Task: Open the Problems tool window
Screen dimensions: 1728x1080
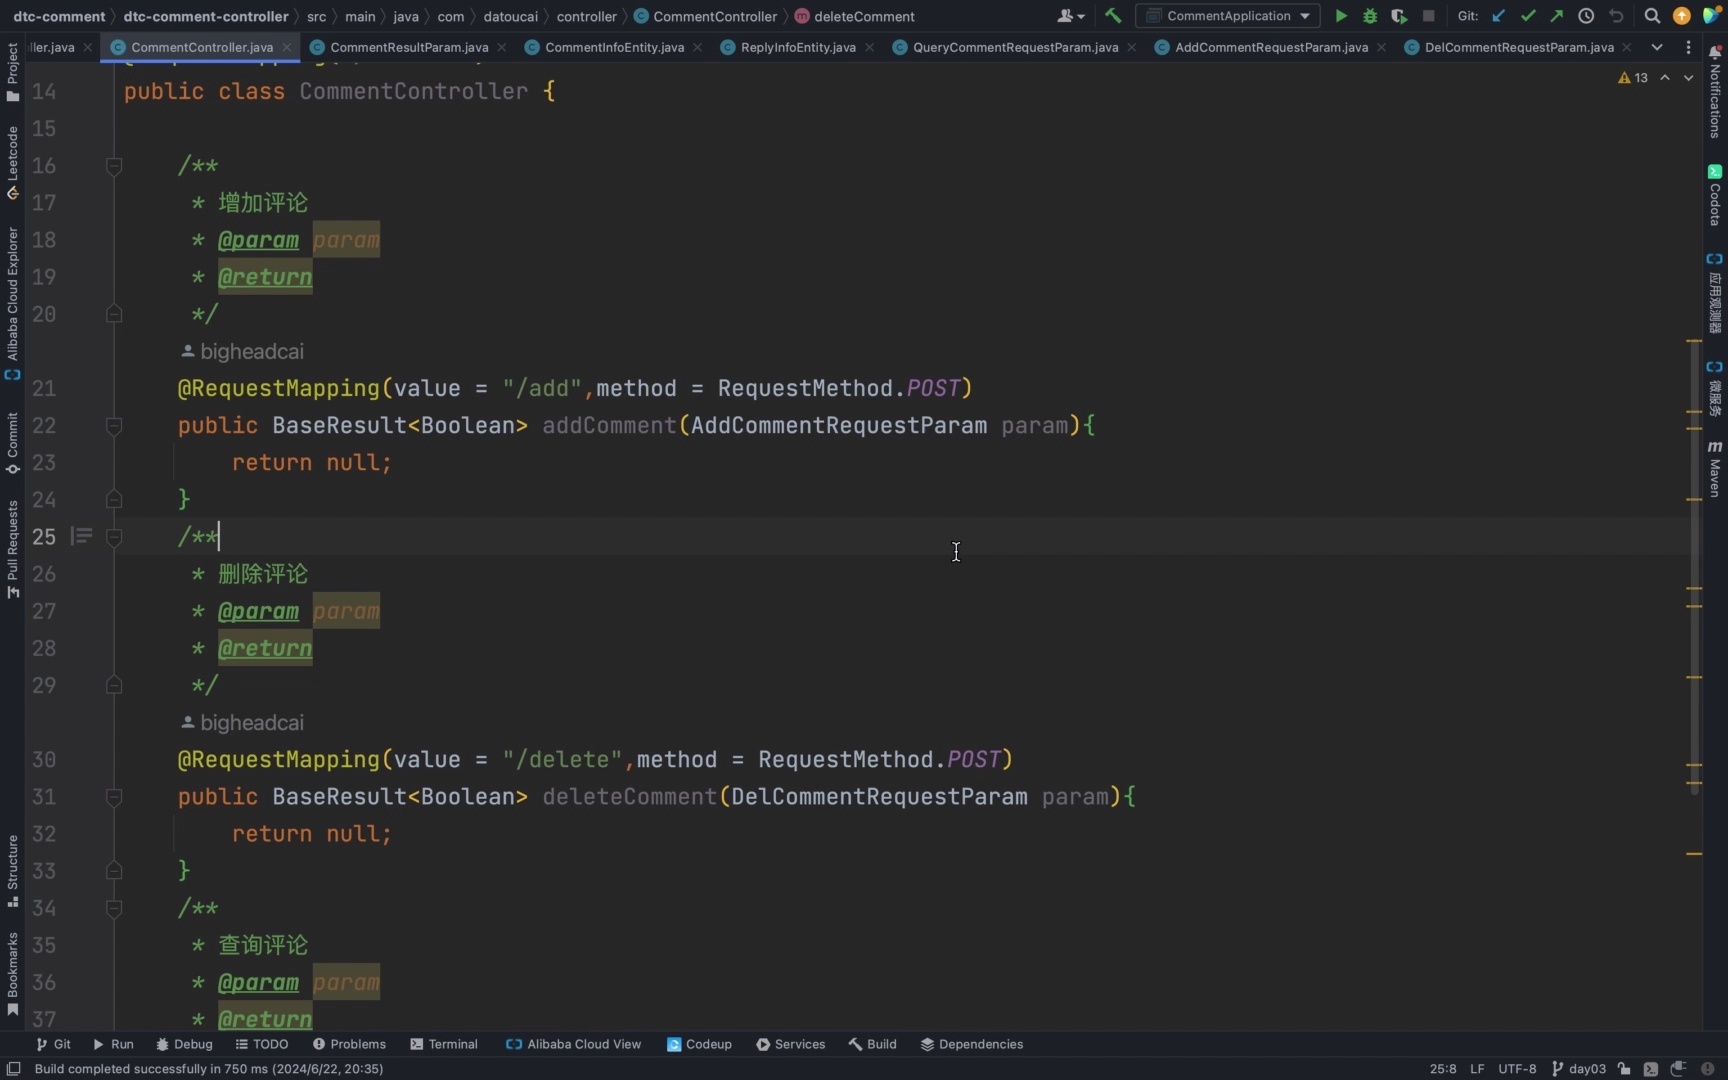Action: click(x=349, y=1044)
